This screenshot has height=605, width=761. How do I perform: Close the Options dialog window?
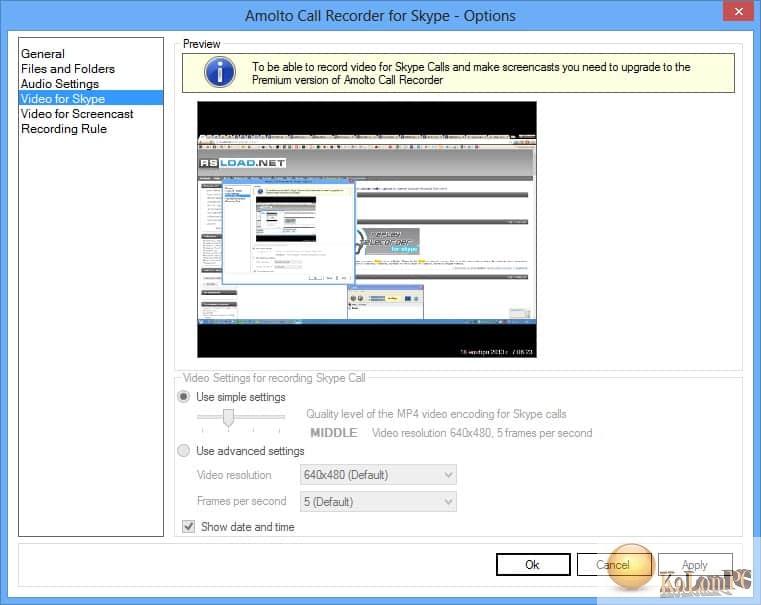click(738, 11)
